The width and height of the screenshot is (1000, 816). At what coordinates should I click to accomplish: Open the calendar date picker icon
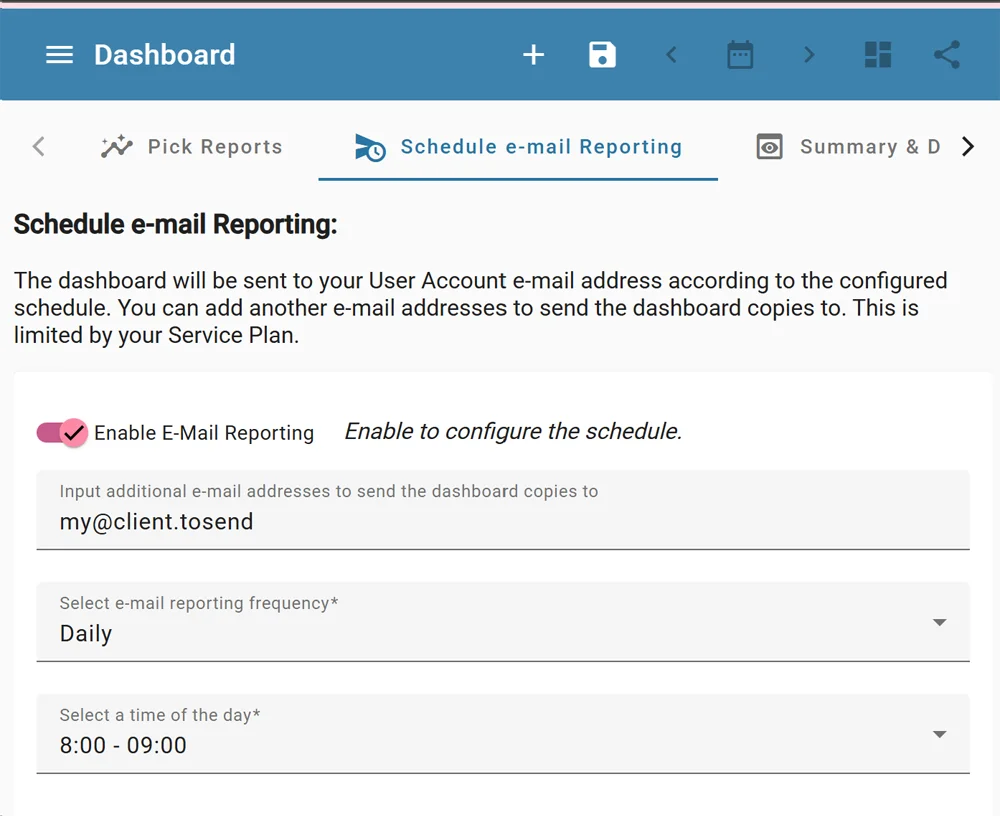pyautogui.click(x=740, y=55)
